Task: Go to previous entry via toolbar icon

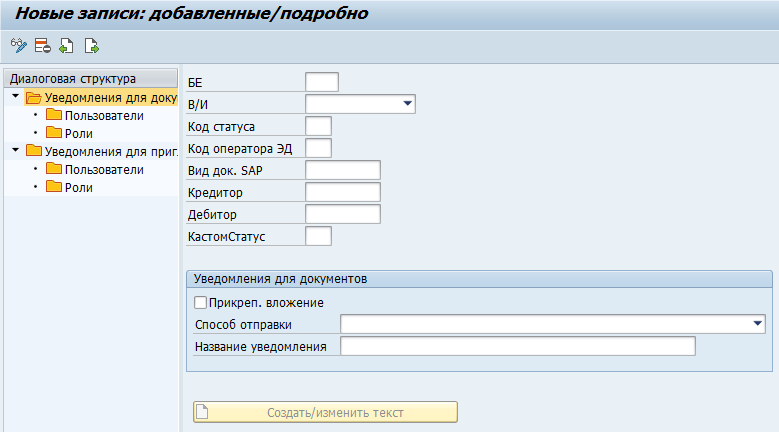Action: click(66, 45)
